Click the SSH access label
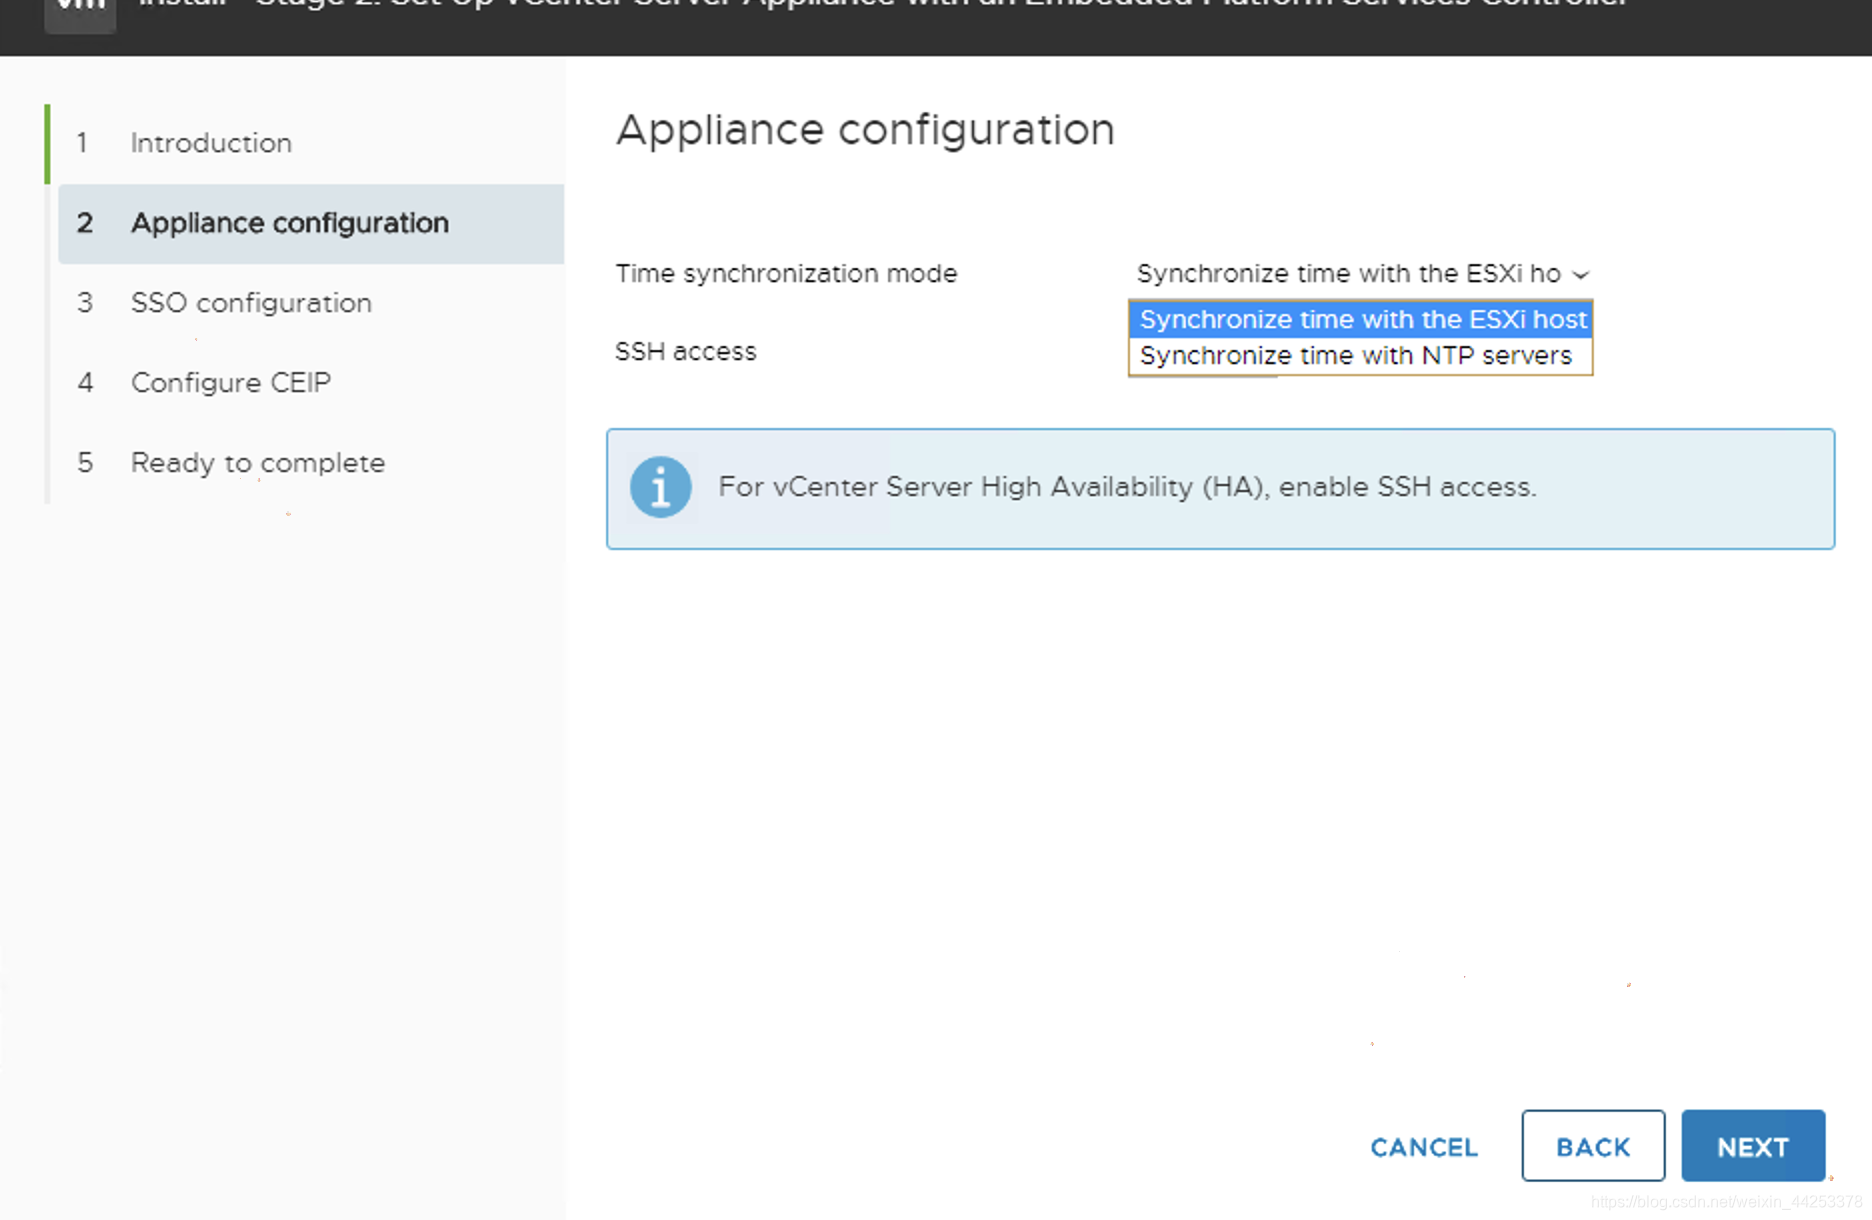 point(686,351)
